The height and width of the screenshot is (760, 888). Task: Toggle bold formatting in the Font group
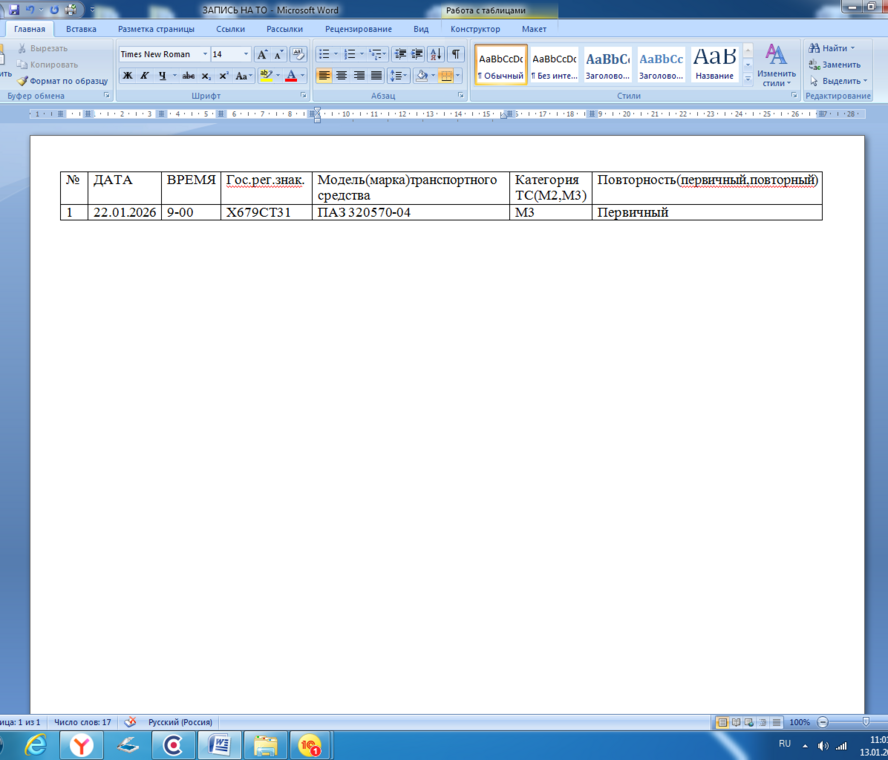tap(127, 76)
